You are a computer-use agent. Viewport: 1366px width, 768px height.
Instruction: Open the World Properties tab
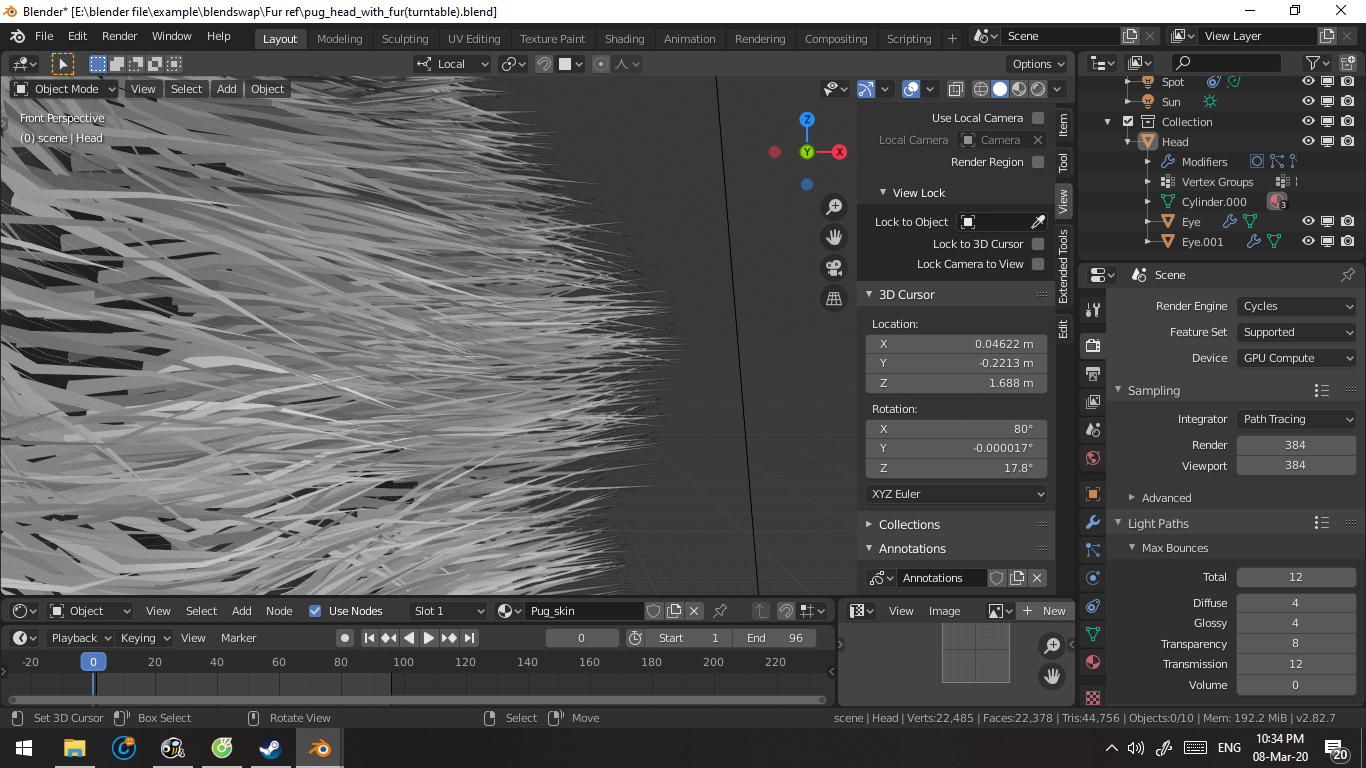[x=1092, y=458]
